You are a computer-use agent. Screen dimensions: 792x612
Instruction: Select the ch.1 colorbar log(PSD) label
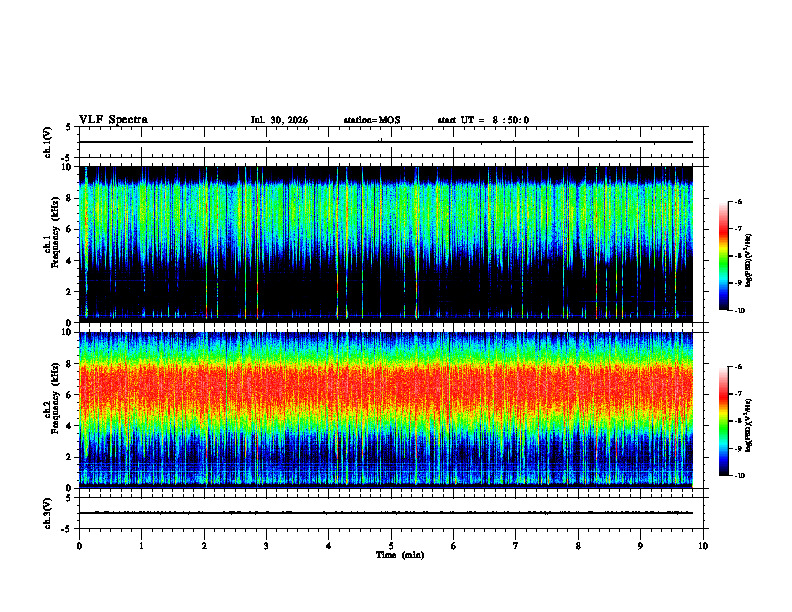[748, 261]
